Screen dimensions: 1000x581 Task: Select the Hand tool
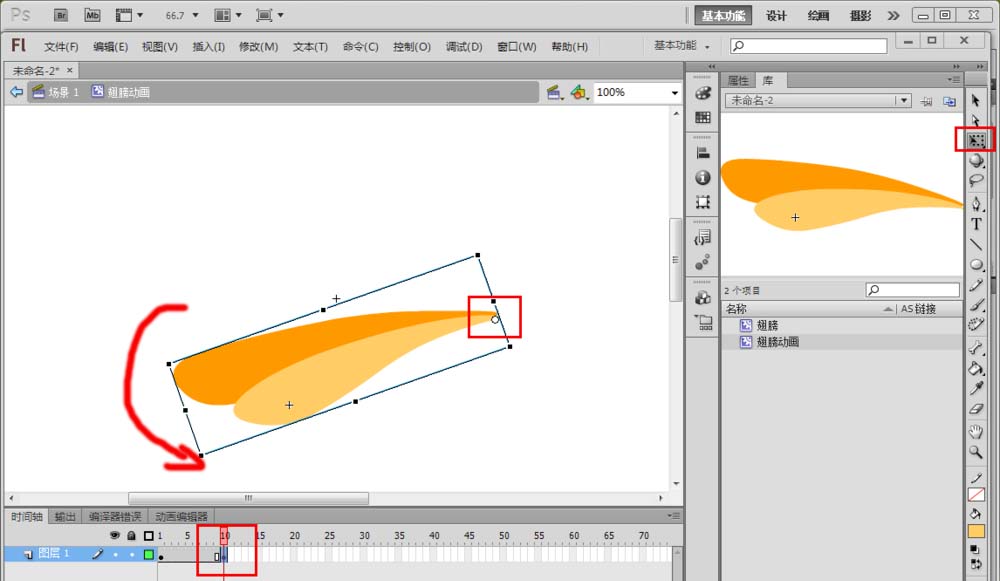pos(976,432)
